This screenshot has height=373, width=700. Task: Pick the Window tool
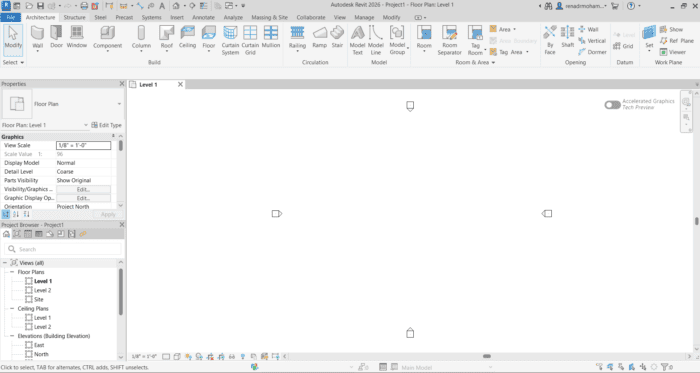pos(77,37)
